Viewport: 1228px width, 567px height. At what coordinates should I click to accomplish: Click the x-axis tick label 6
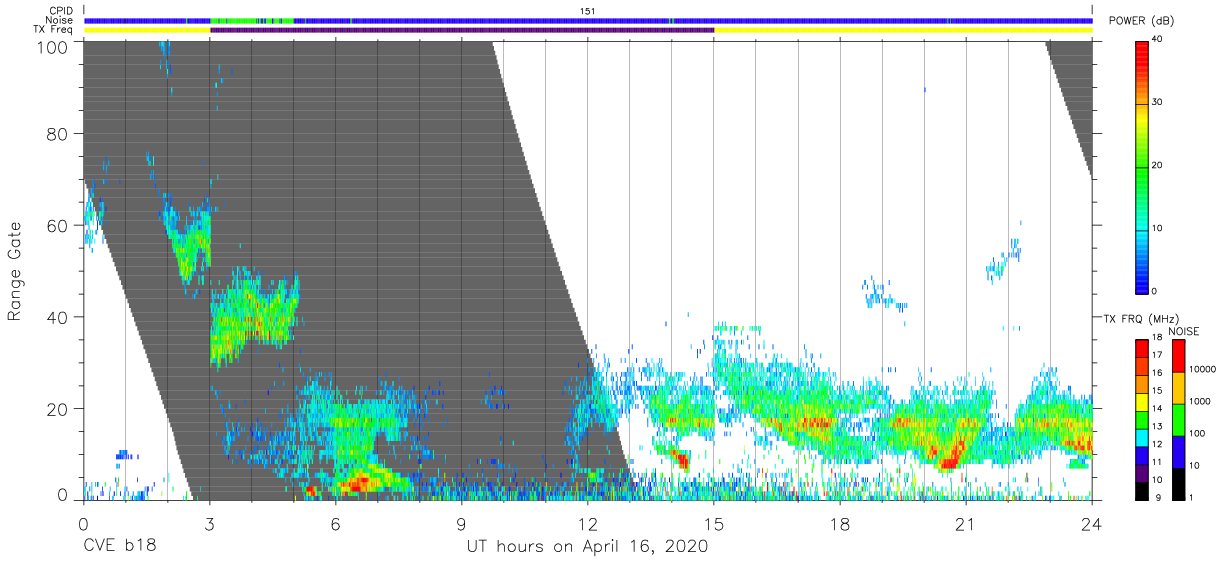(335, 522)
